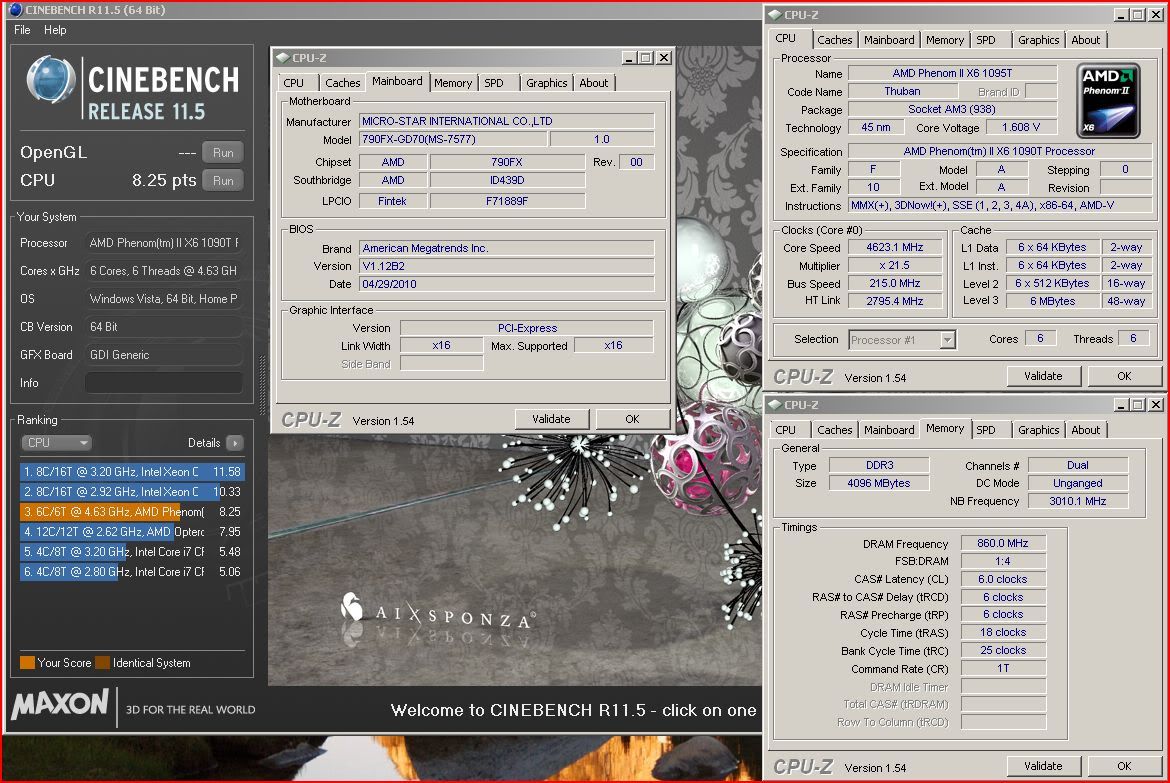Open the File menu in Cinebench
The width and height of the screenshot is (1170, 783).
(22, 30)
